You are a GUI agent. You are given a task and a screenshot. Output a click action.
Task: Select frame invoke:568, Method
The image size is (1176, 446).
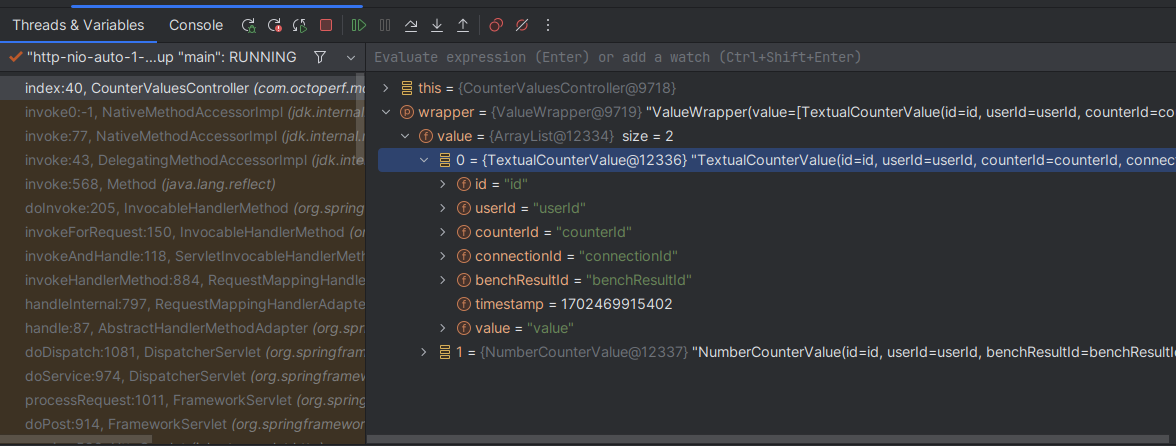tap(182, 184)
